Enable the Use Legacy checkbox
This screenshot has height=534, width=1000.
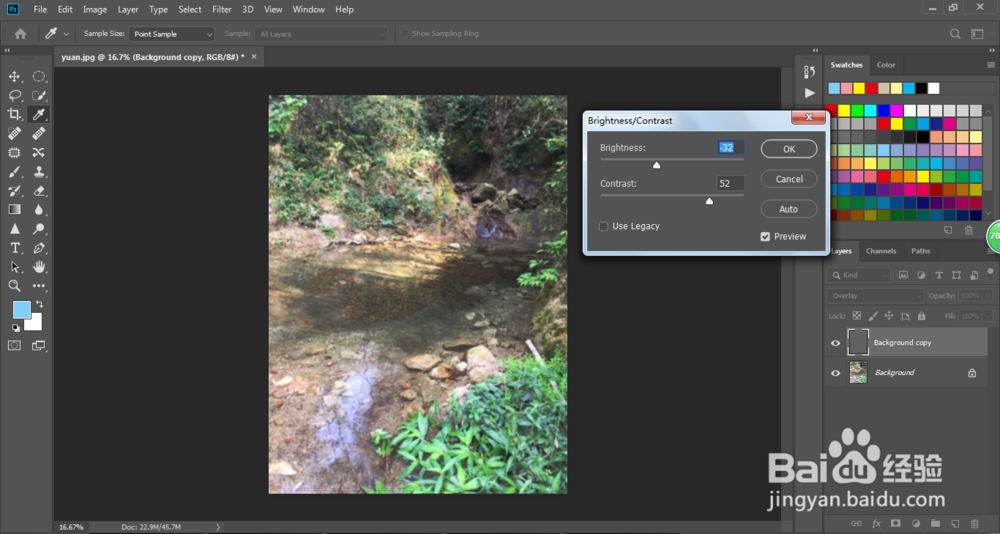tap(603, 226)
